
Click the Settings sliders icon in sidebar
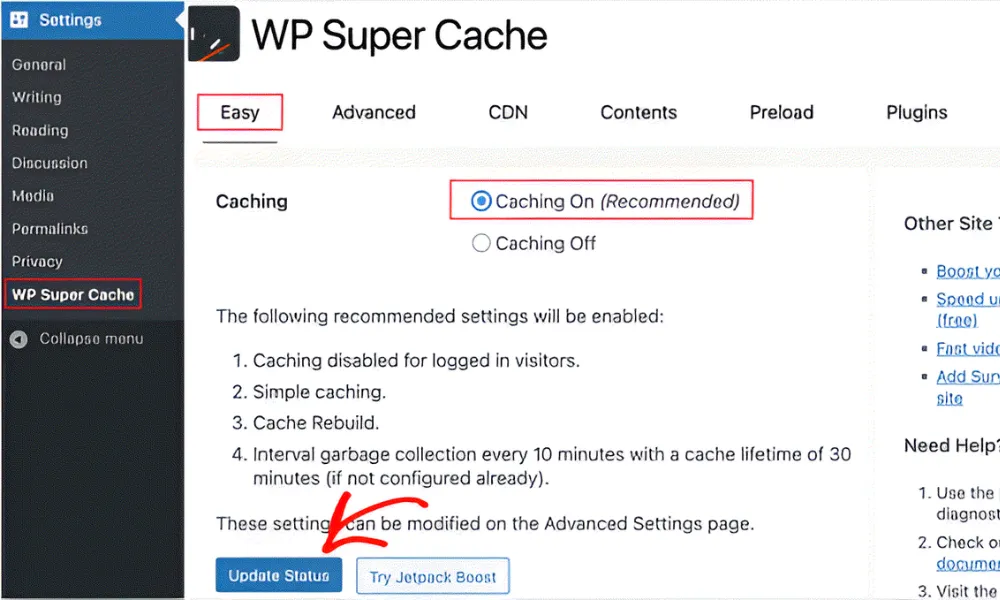[x=19, y=20]
